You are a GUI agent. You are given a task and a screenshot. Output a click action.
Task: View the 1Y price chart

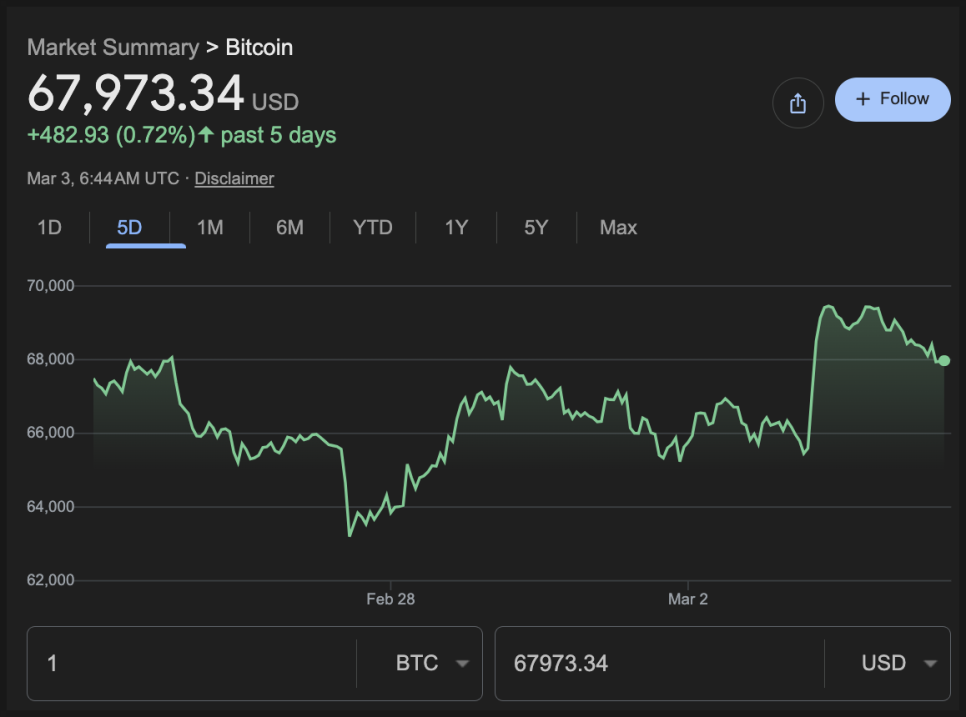point(456,228)
